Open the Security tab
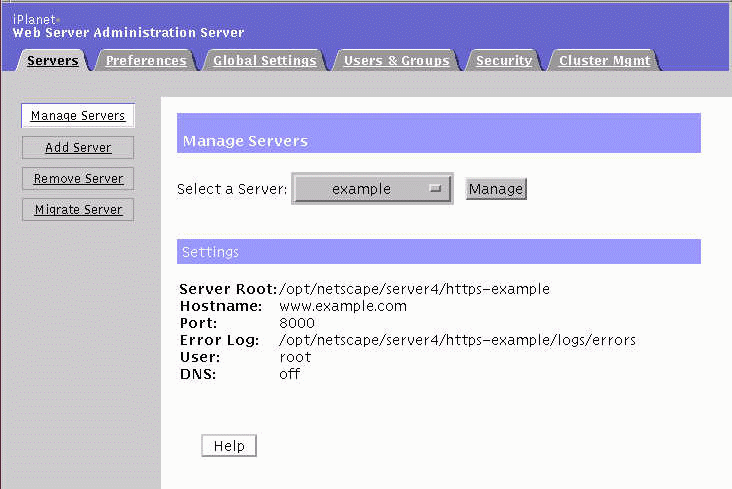Screen dimensions: 732x489 click(504, 61)
